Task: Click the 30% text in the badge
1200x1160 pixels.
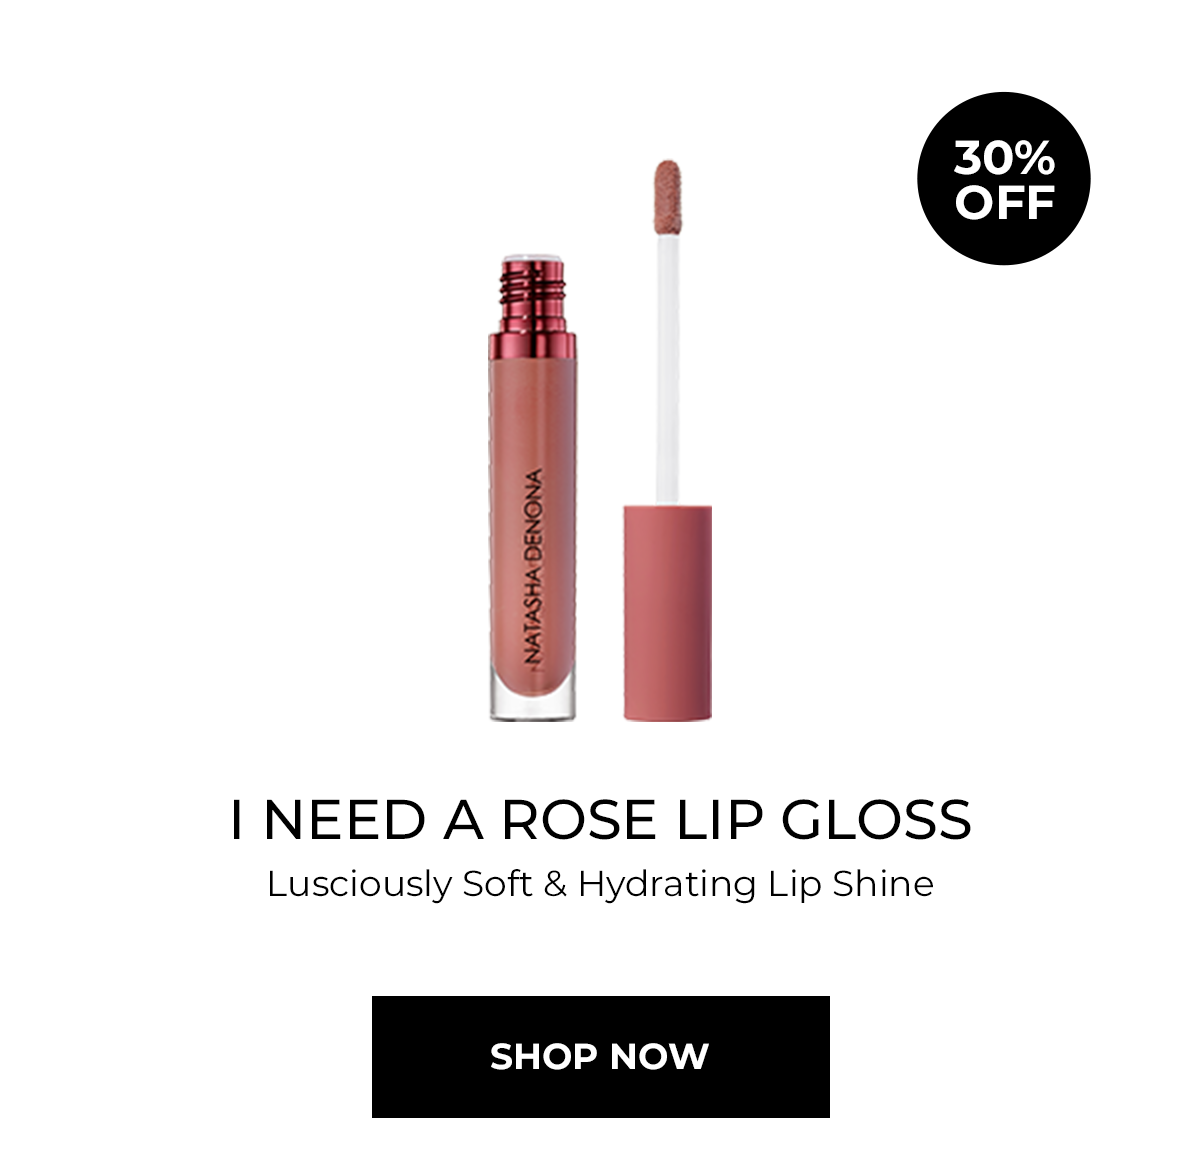Action: (x=1004, y=158)
